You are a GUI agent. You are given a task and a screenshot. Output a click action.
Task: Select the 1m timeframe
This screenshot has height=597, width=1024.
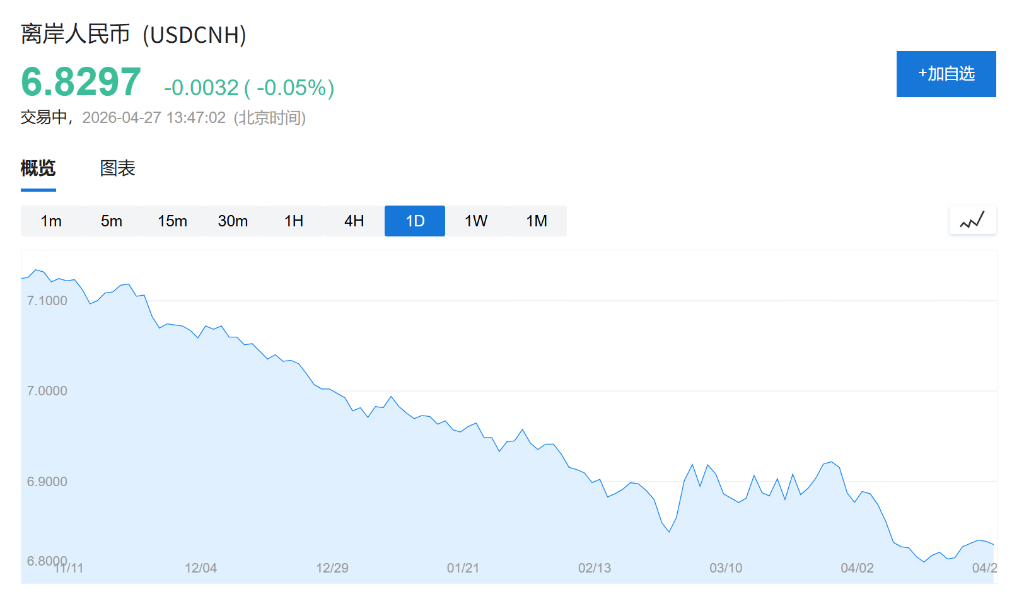coord(51,221)
